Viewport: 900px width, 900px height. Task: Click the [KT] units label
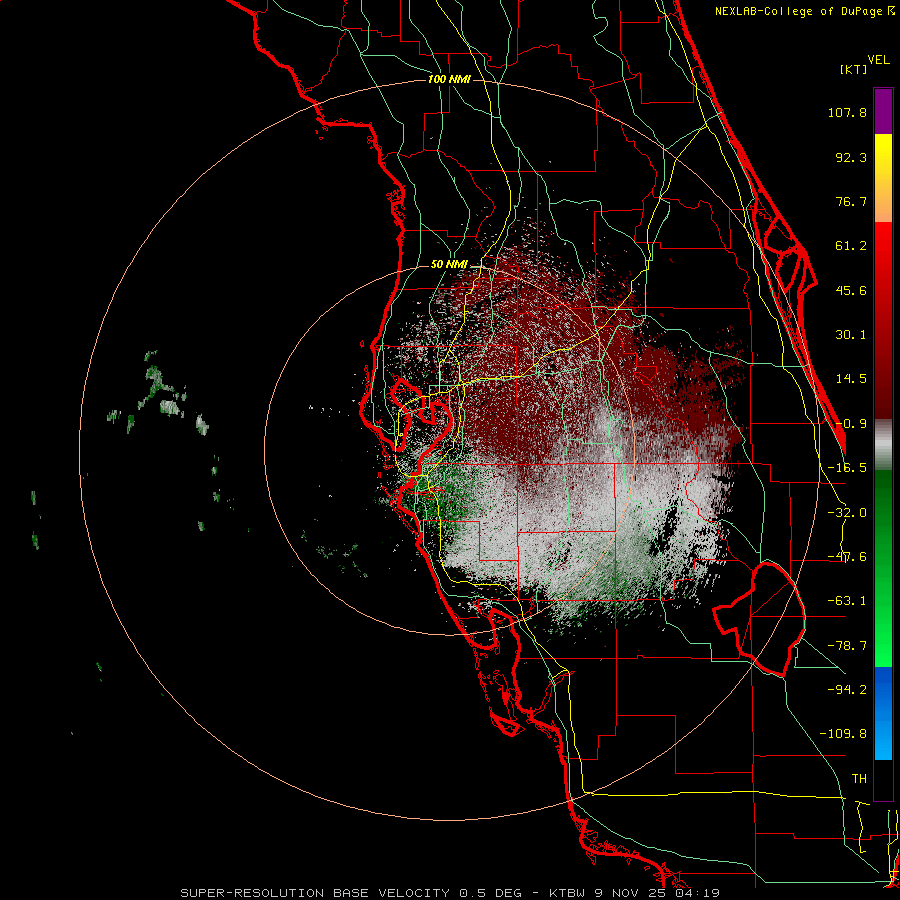tap(854, 69)
